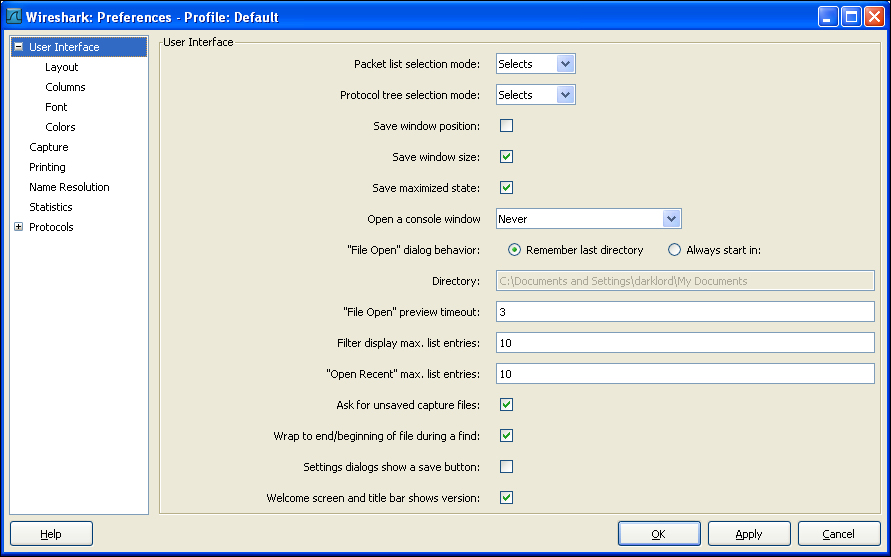This screenshot has height=557, width=891.
Task: Click the Wireshark icon in title bar
Action: [14, 17]
